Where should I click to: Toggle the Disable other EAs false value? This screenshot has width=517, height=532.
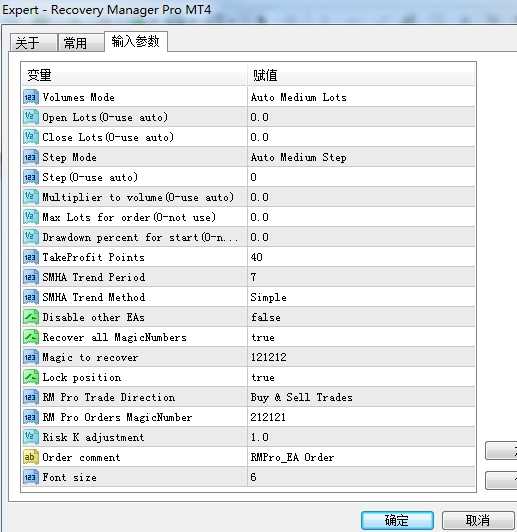(361, 317)
